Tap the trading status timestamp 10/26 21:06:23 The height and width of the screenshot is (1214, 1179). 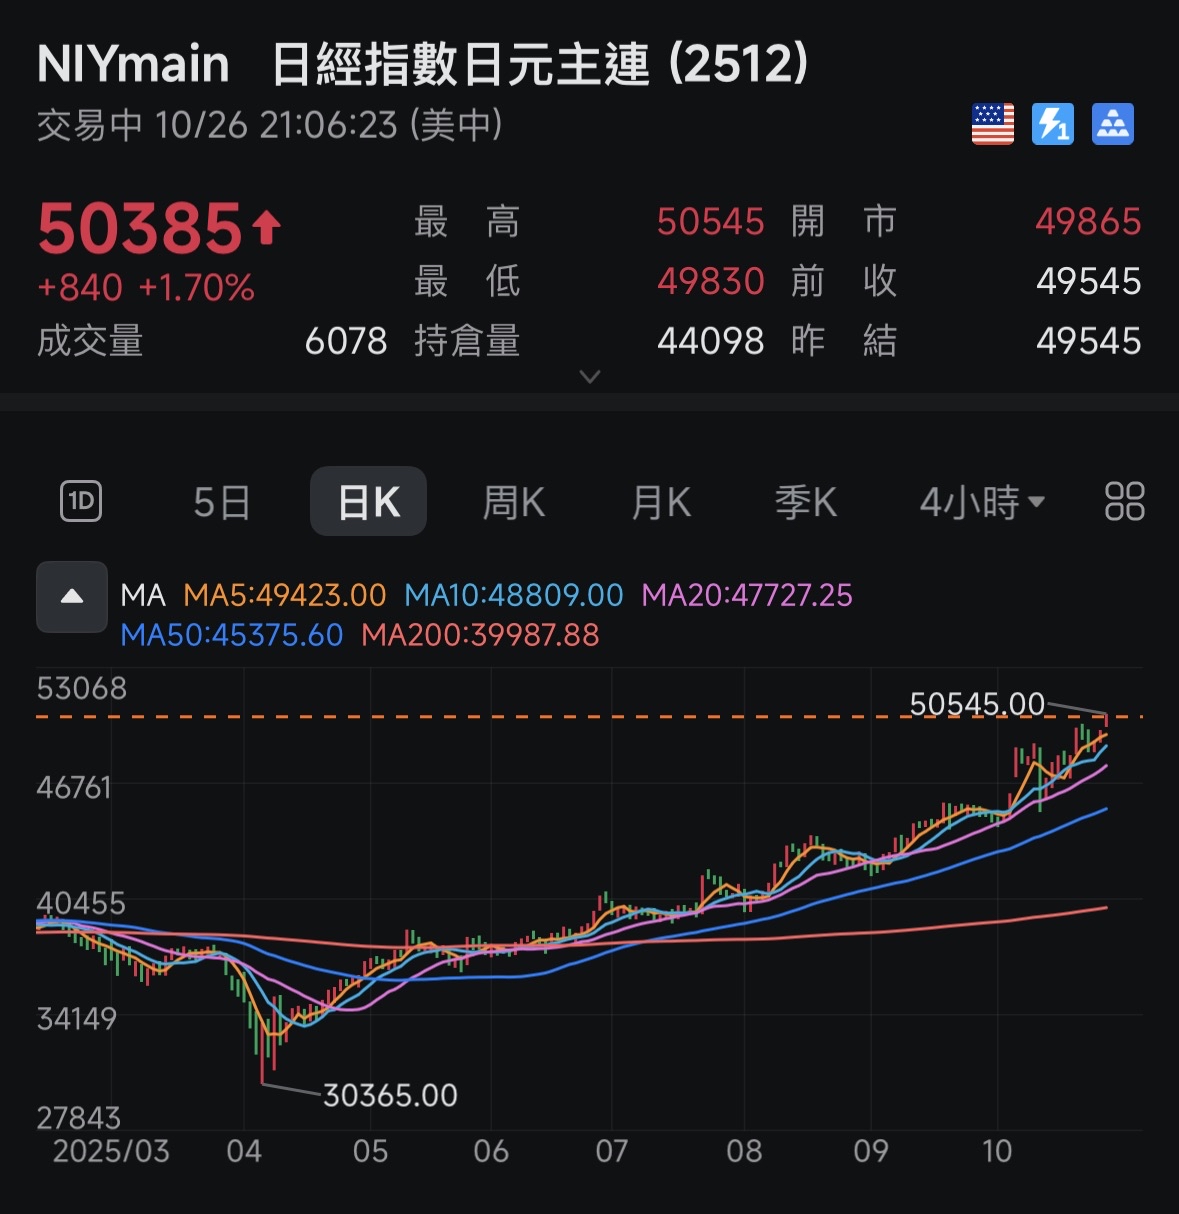tap(277, 125)
